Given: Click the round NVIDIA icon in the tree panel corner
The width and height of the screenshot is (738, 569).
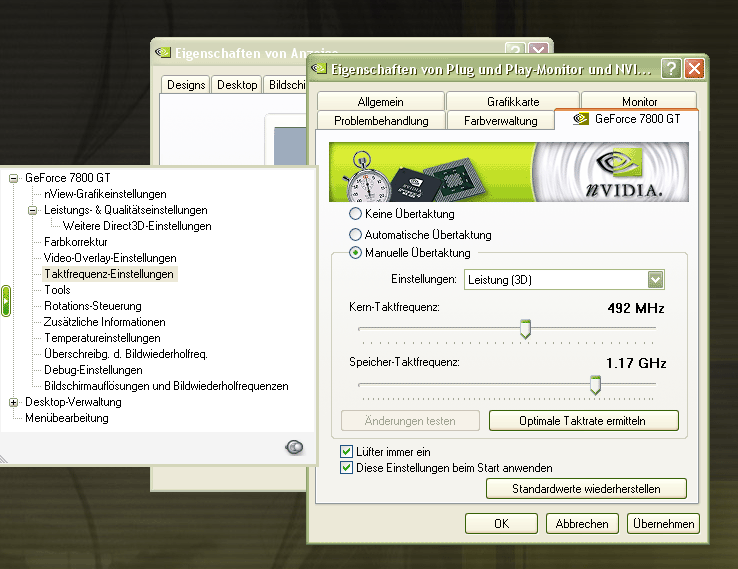Looking at the screenshot, I should [295, 447].
